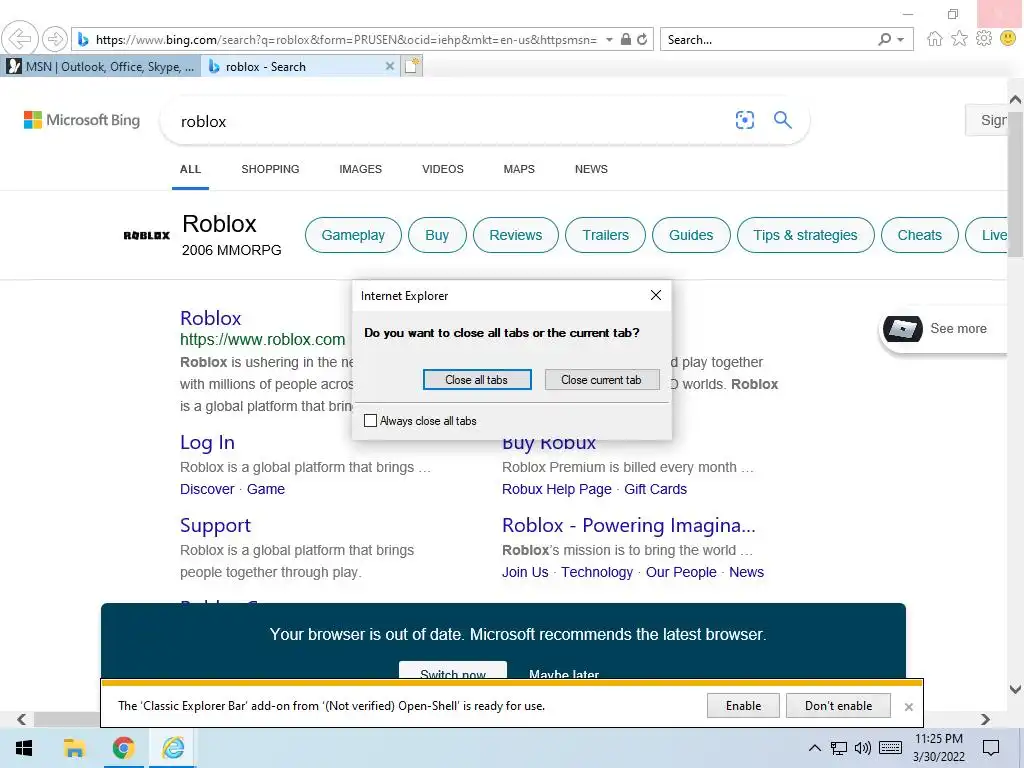Click the security lock icon
The width and height of the screenshot is (1024, 768).
(626, 39)
